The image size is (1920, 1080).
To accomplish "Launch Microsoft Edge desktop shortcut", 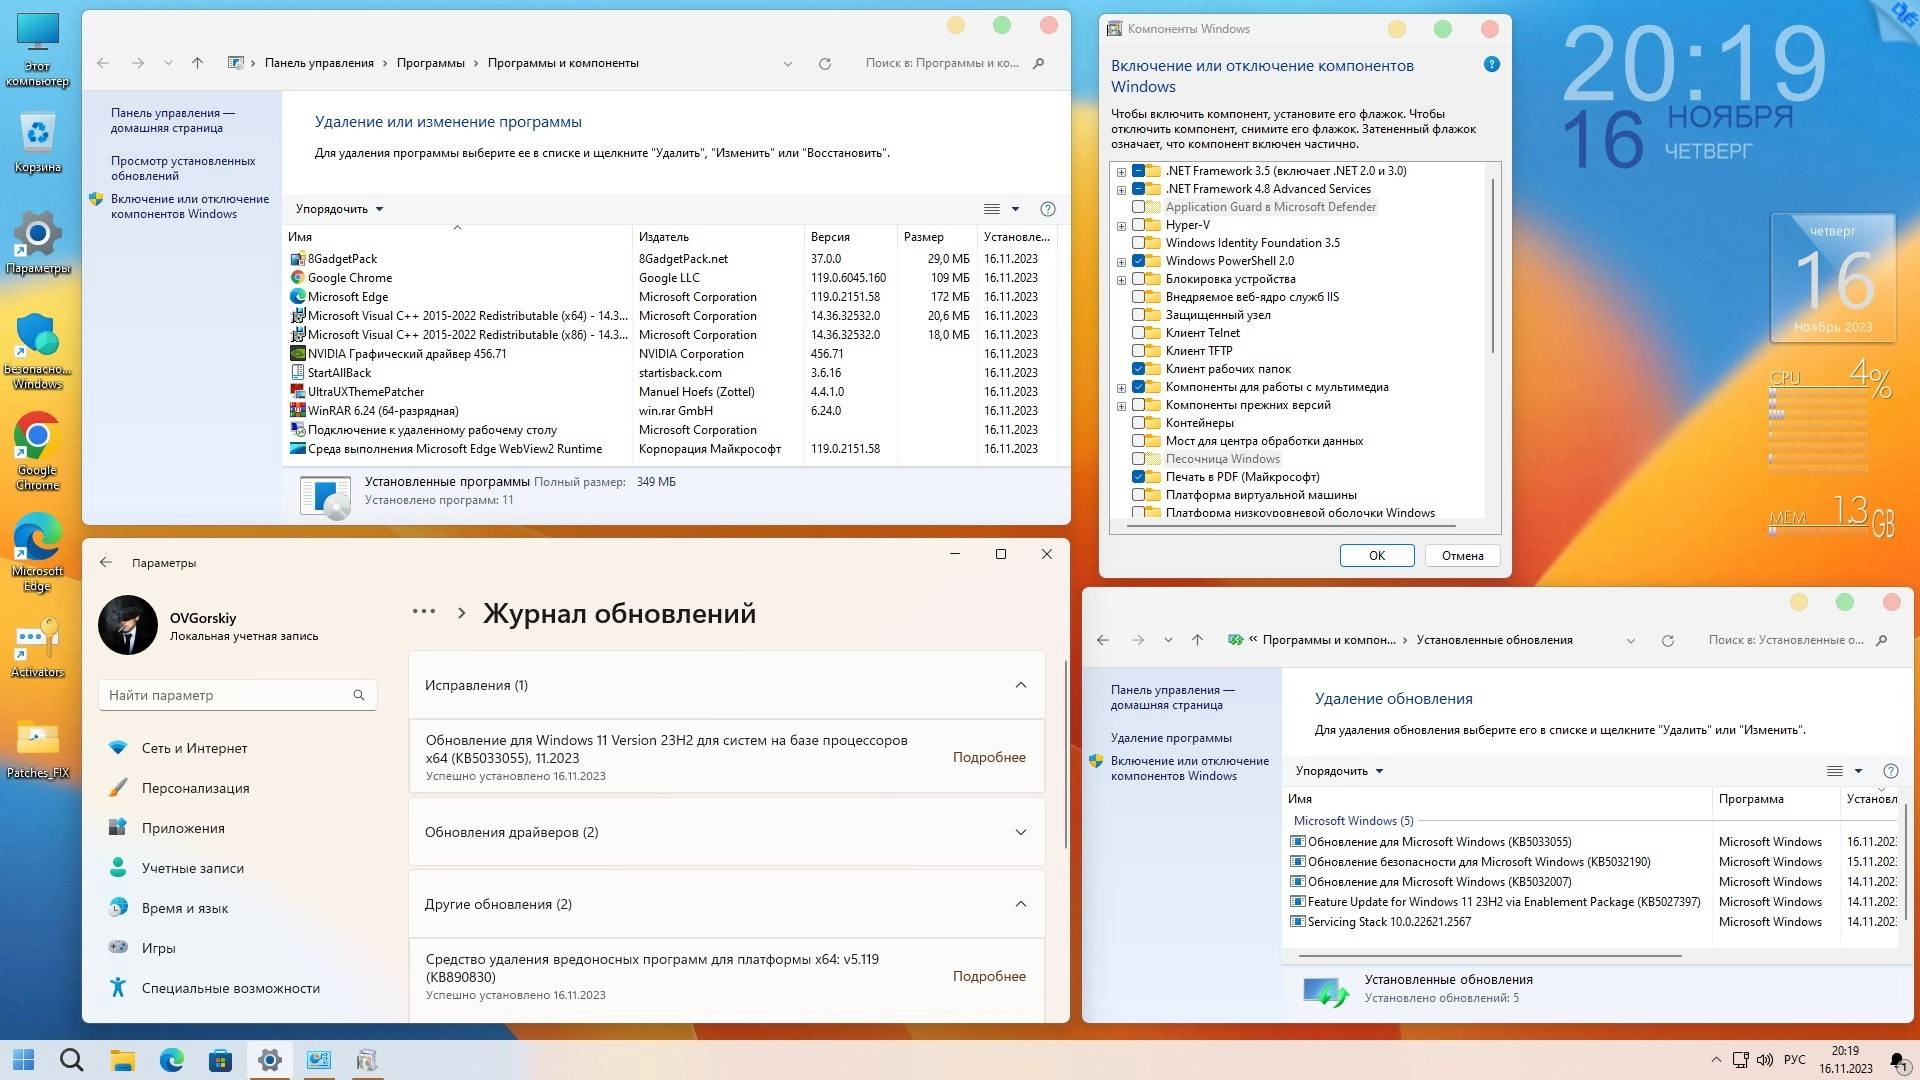I will 38,552.
